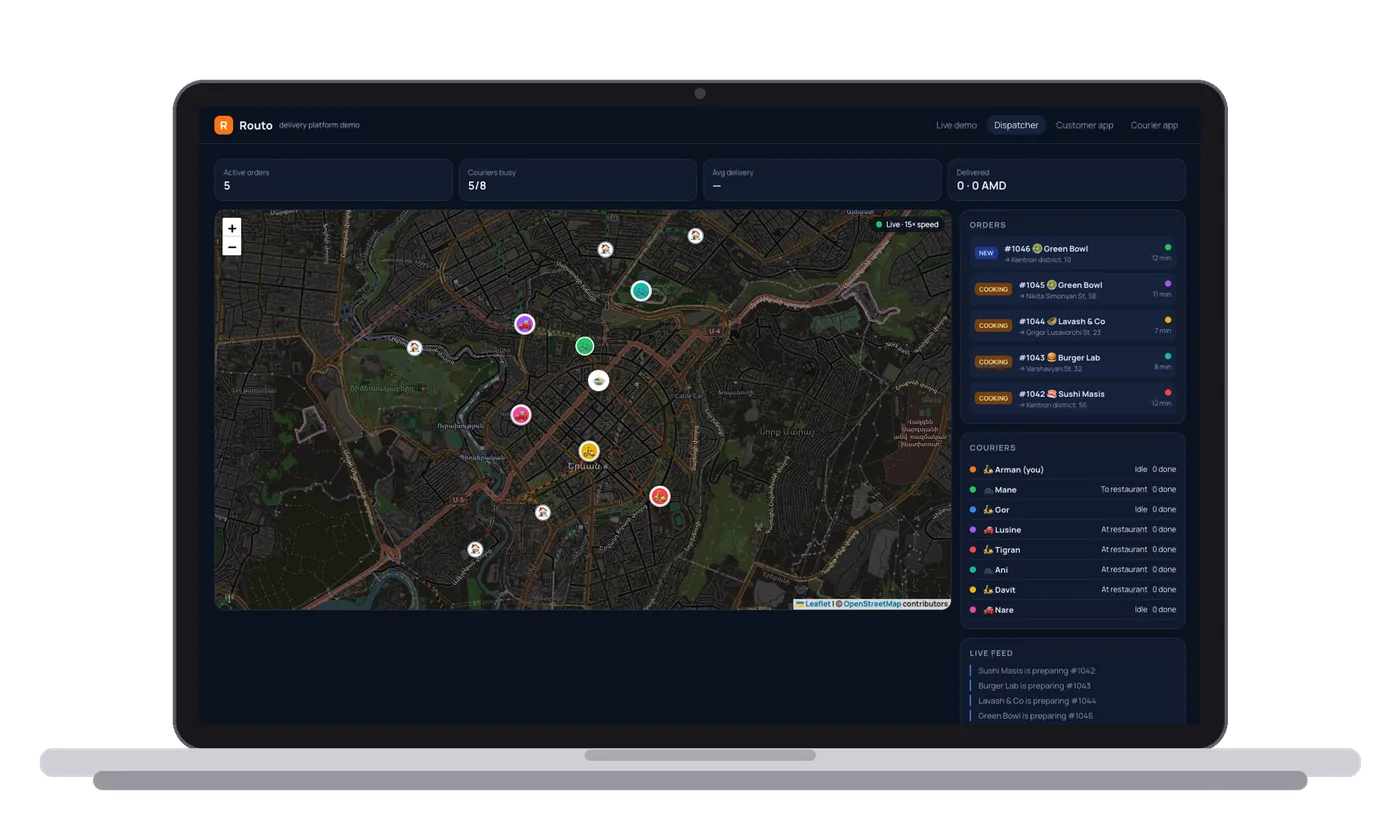Click "Sushi Masis is preparing #1042" feed entry
Viewport: 1400px width, 840px height.
1036,671
